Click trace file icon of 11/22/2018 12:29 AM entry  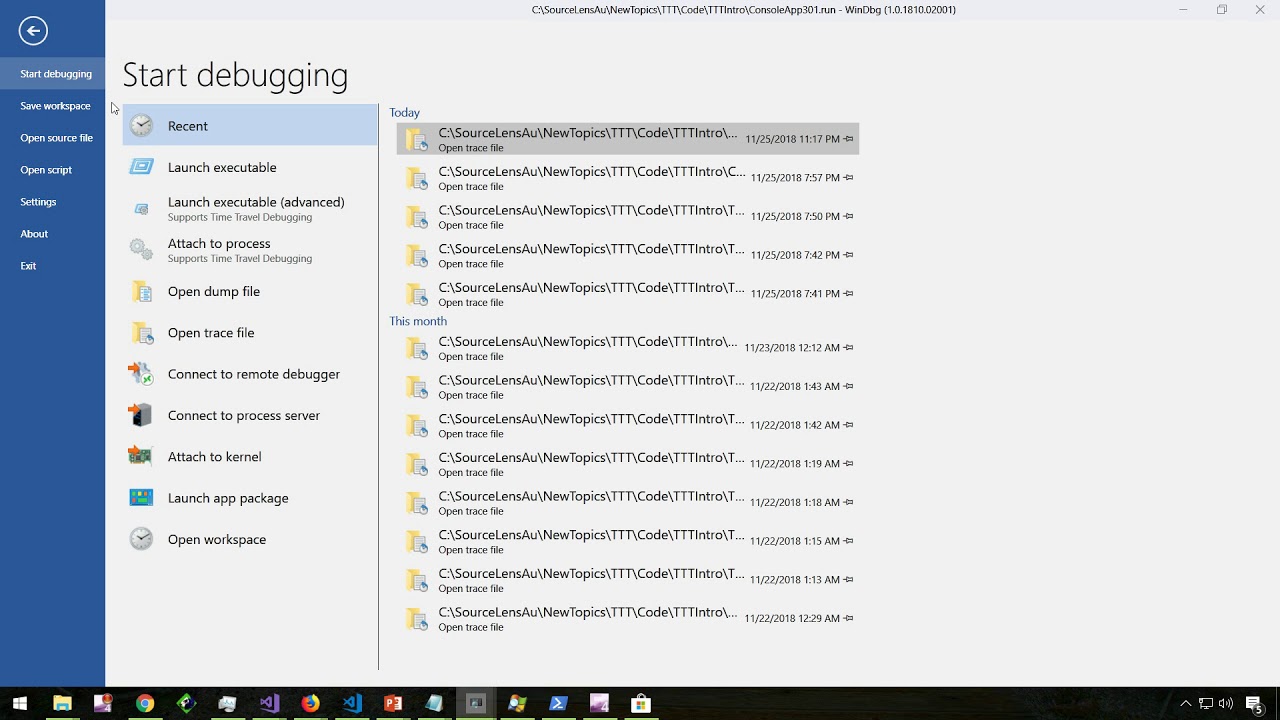point(416,619)
